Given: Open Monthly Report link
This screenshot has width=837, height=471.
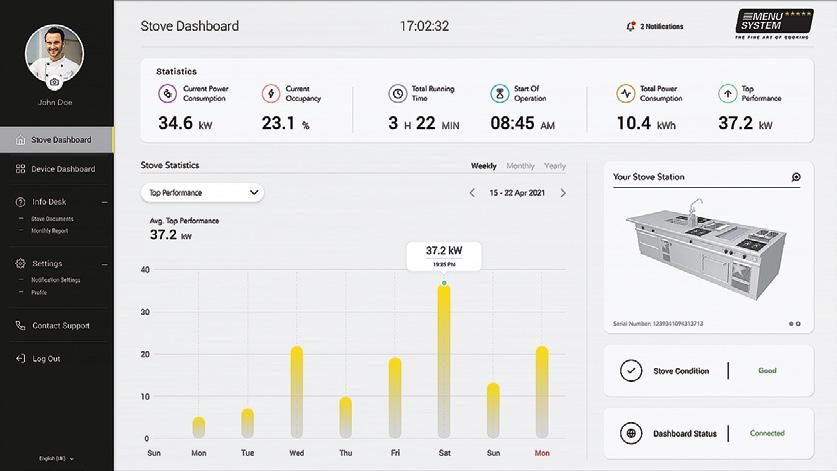Looking at the screenshot, I should click(x=50, y=231).
